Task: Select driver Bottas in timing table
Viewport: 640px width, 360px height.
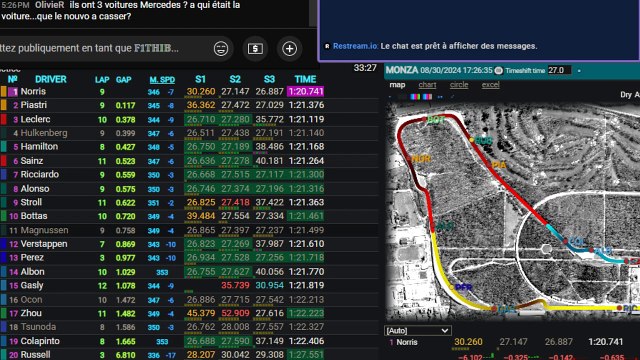Action: 34,216
